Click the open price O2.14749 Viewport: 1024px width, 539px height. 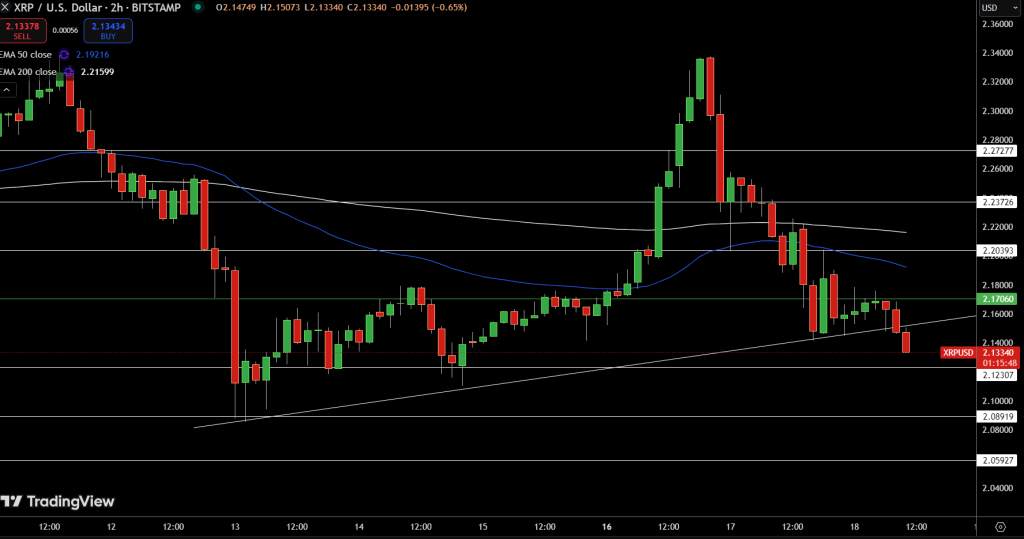click(236, 7)
